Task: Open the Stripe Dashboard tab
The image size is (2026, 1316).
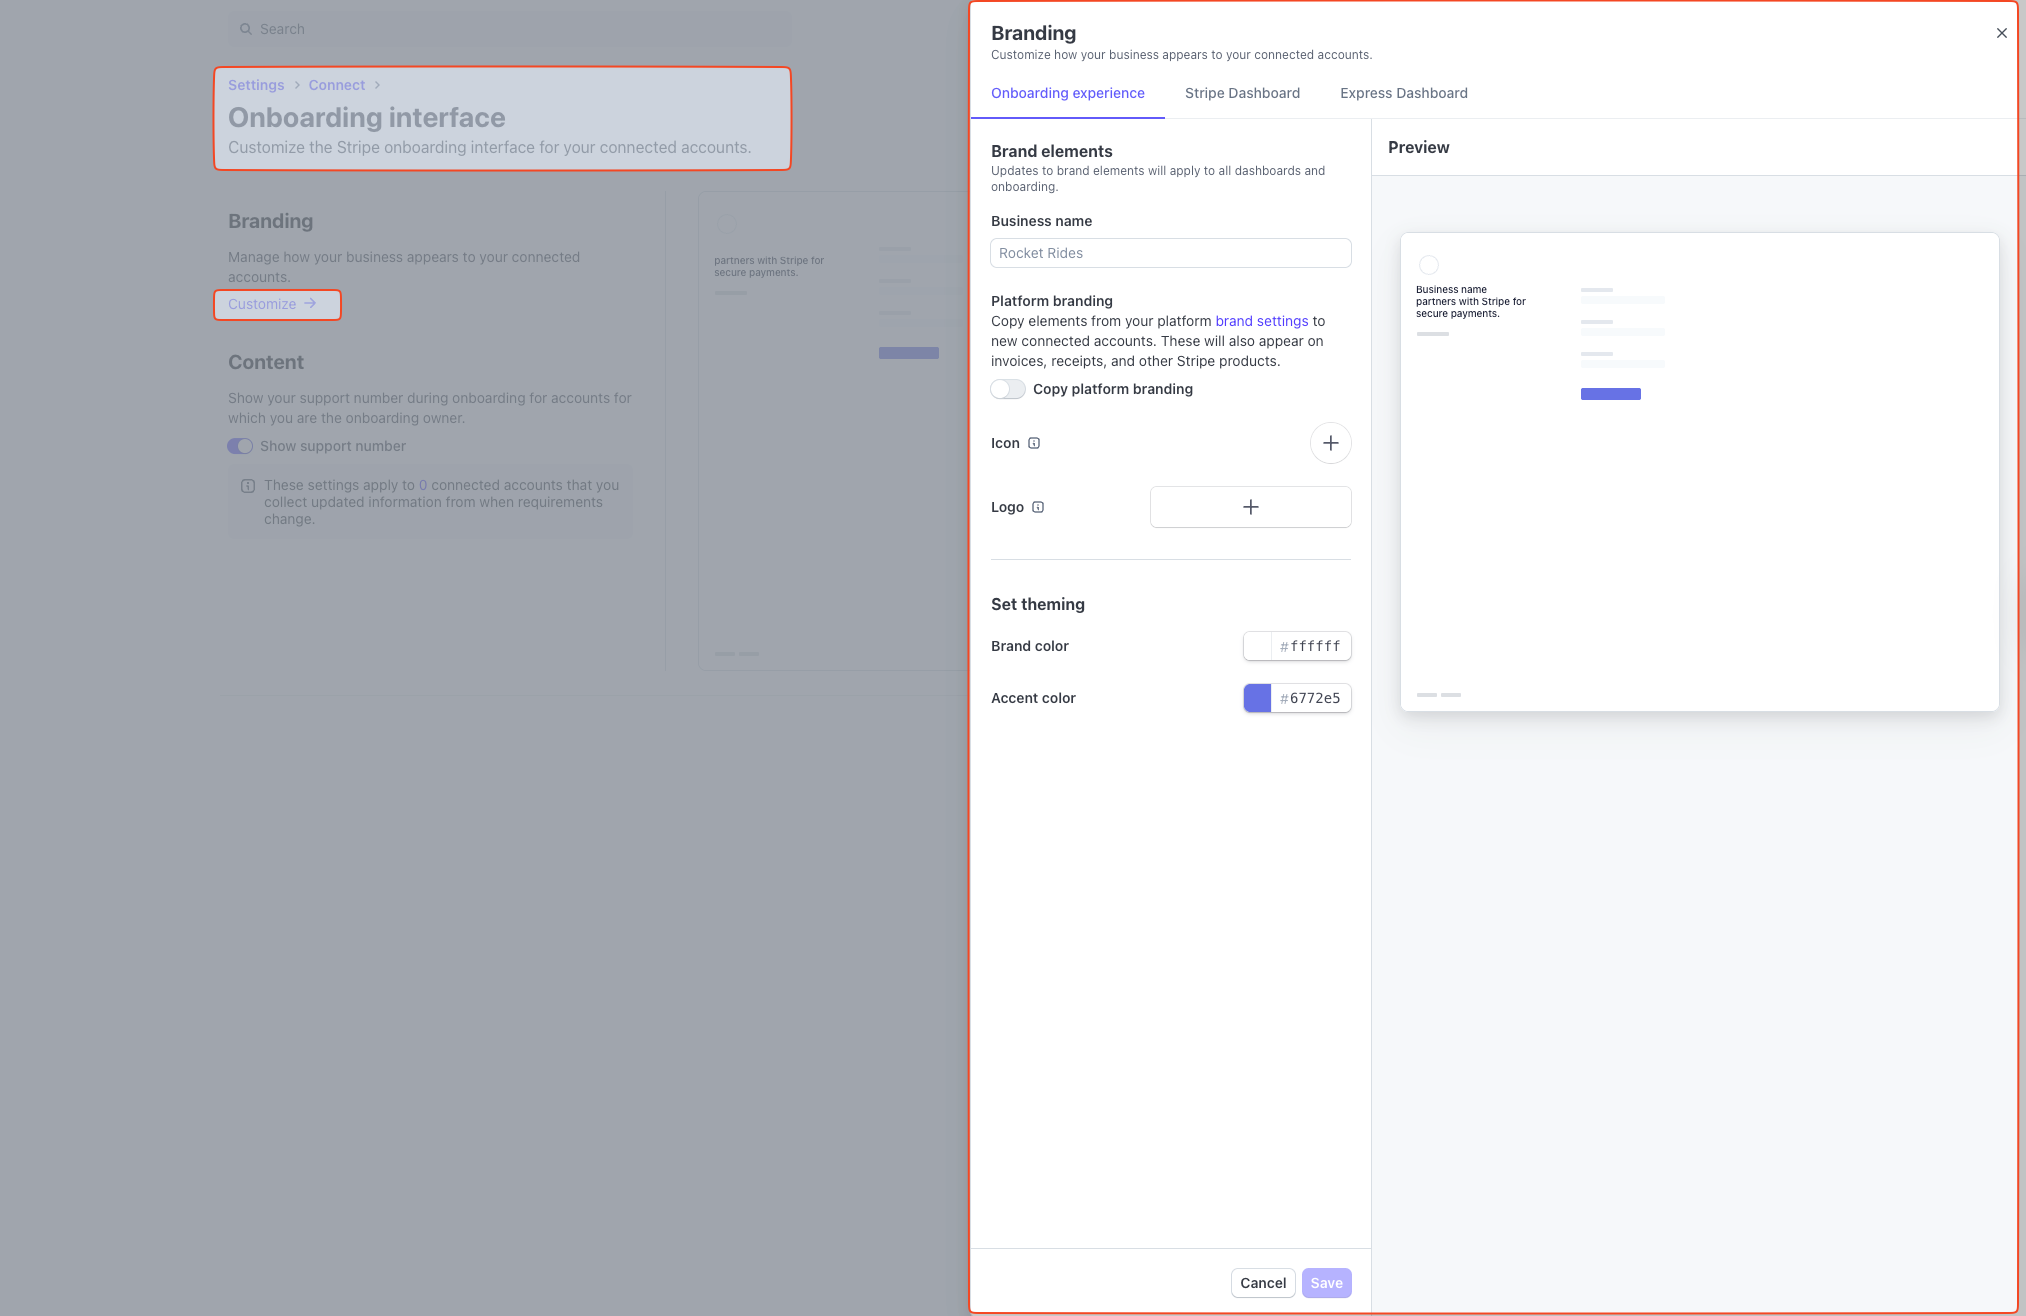Action: tap(1242, 93)
